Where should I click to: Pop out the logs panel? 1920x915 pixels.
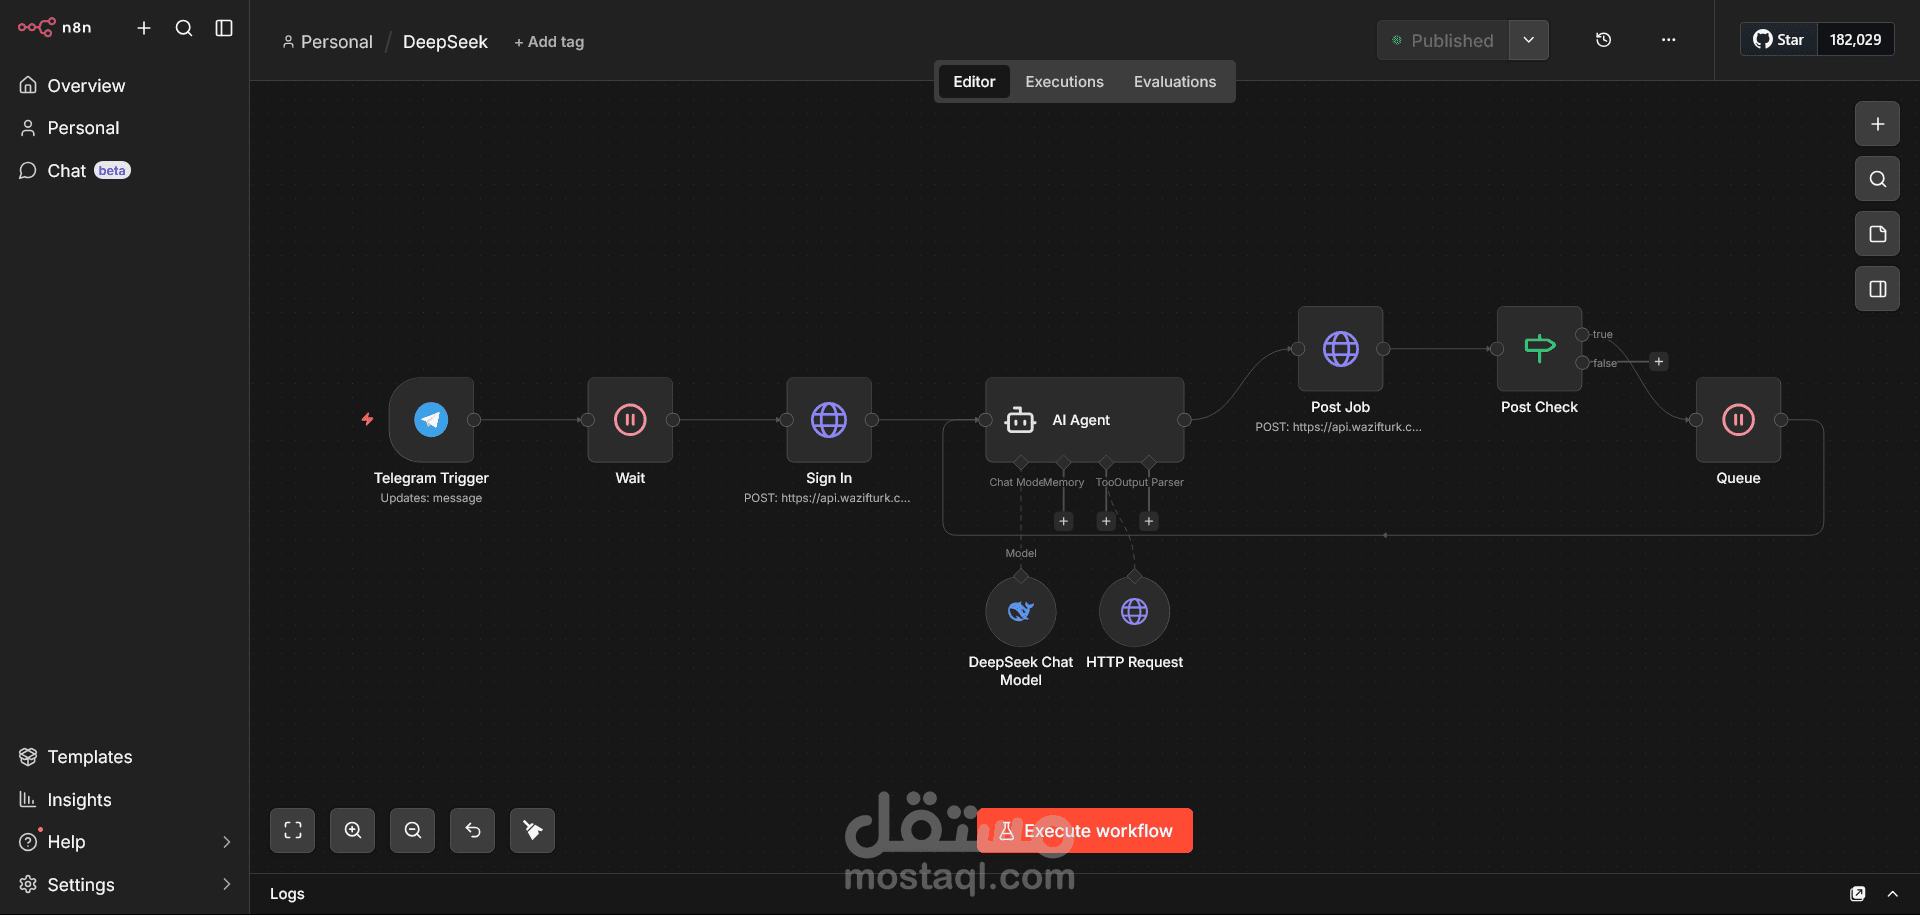tap(1858, 894)
